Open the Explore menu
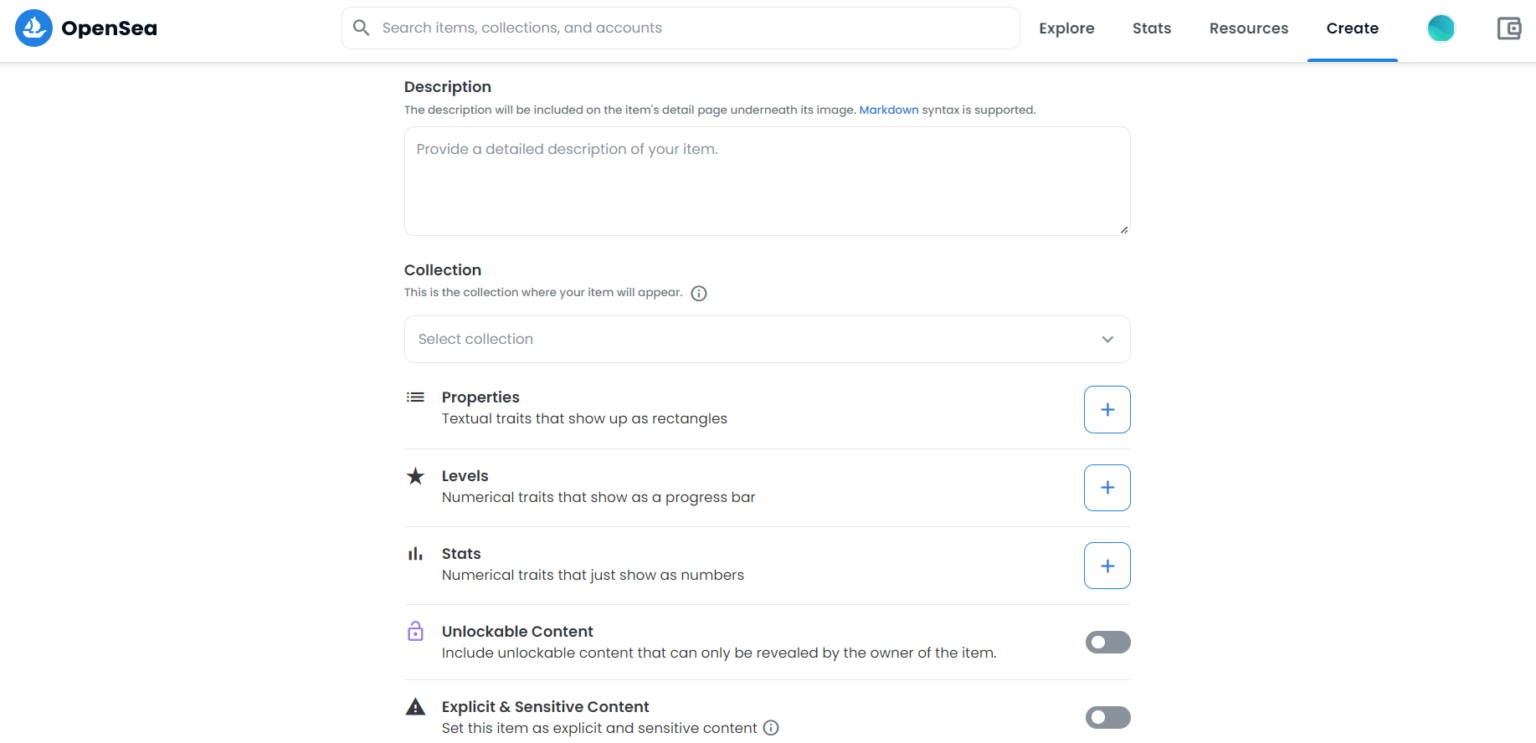The height and width of the screenshot is (743, 1536). pos(1066,28)
